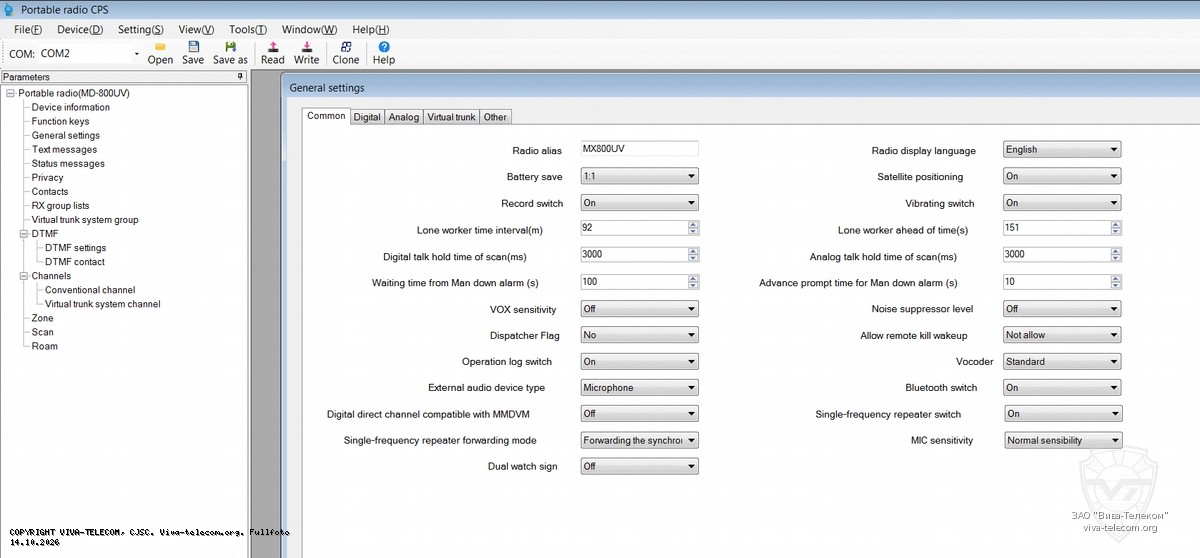1200x558 pixels.
Task: Switch to the Analog tab
Action: pos(404,117)
